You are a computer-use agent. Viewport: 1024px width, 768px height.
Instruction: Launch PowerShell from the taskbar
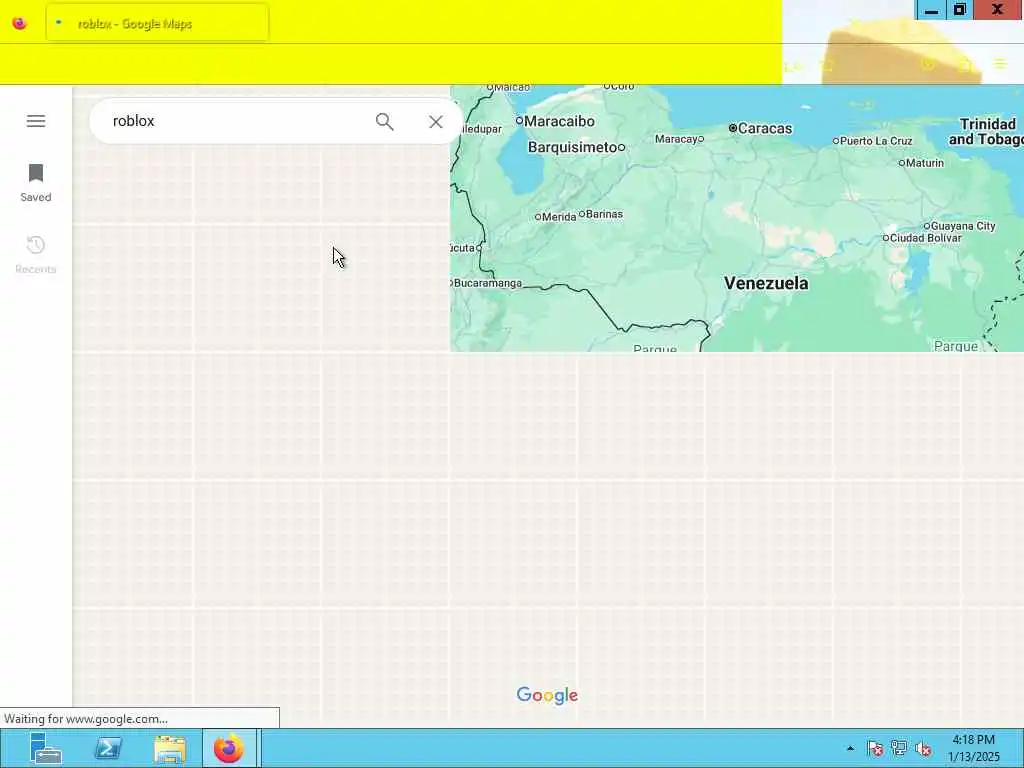point(108,748)
